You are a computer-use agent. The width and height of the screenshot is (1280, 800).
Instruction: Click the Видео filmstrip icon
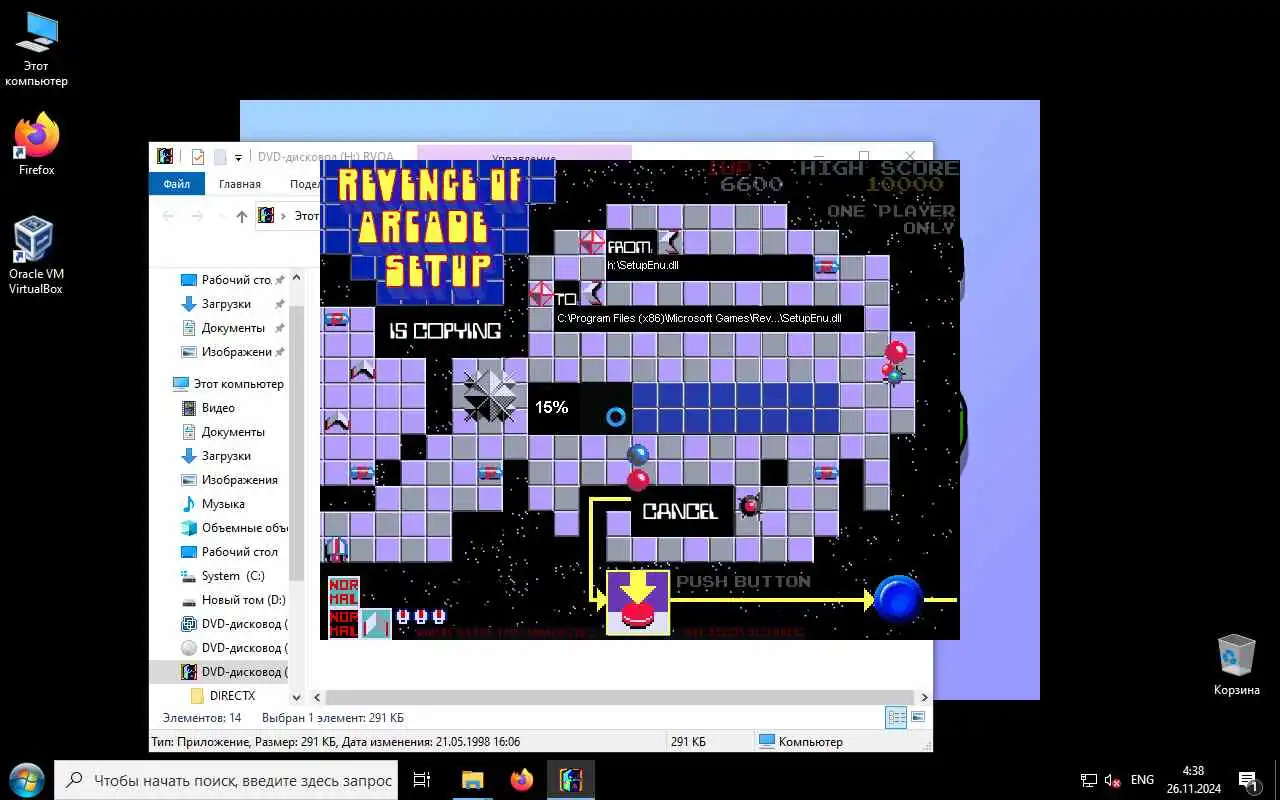point(188,408)
